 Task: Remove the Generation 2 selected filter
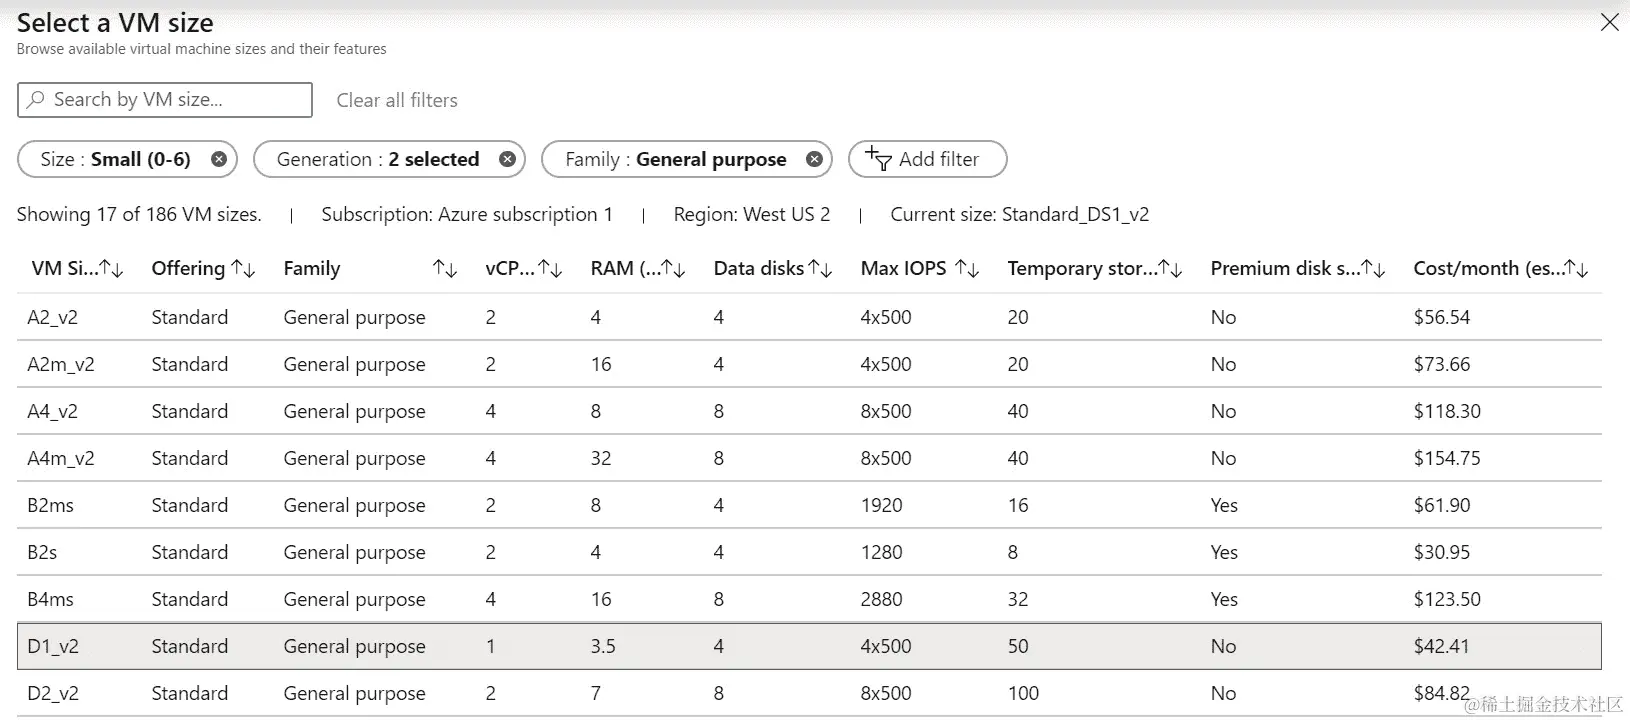tap(507, 159)
